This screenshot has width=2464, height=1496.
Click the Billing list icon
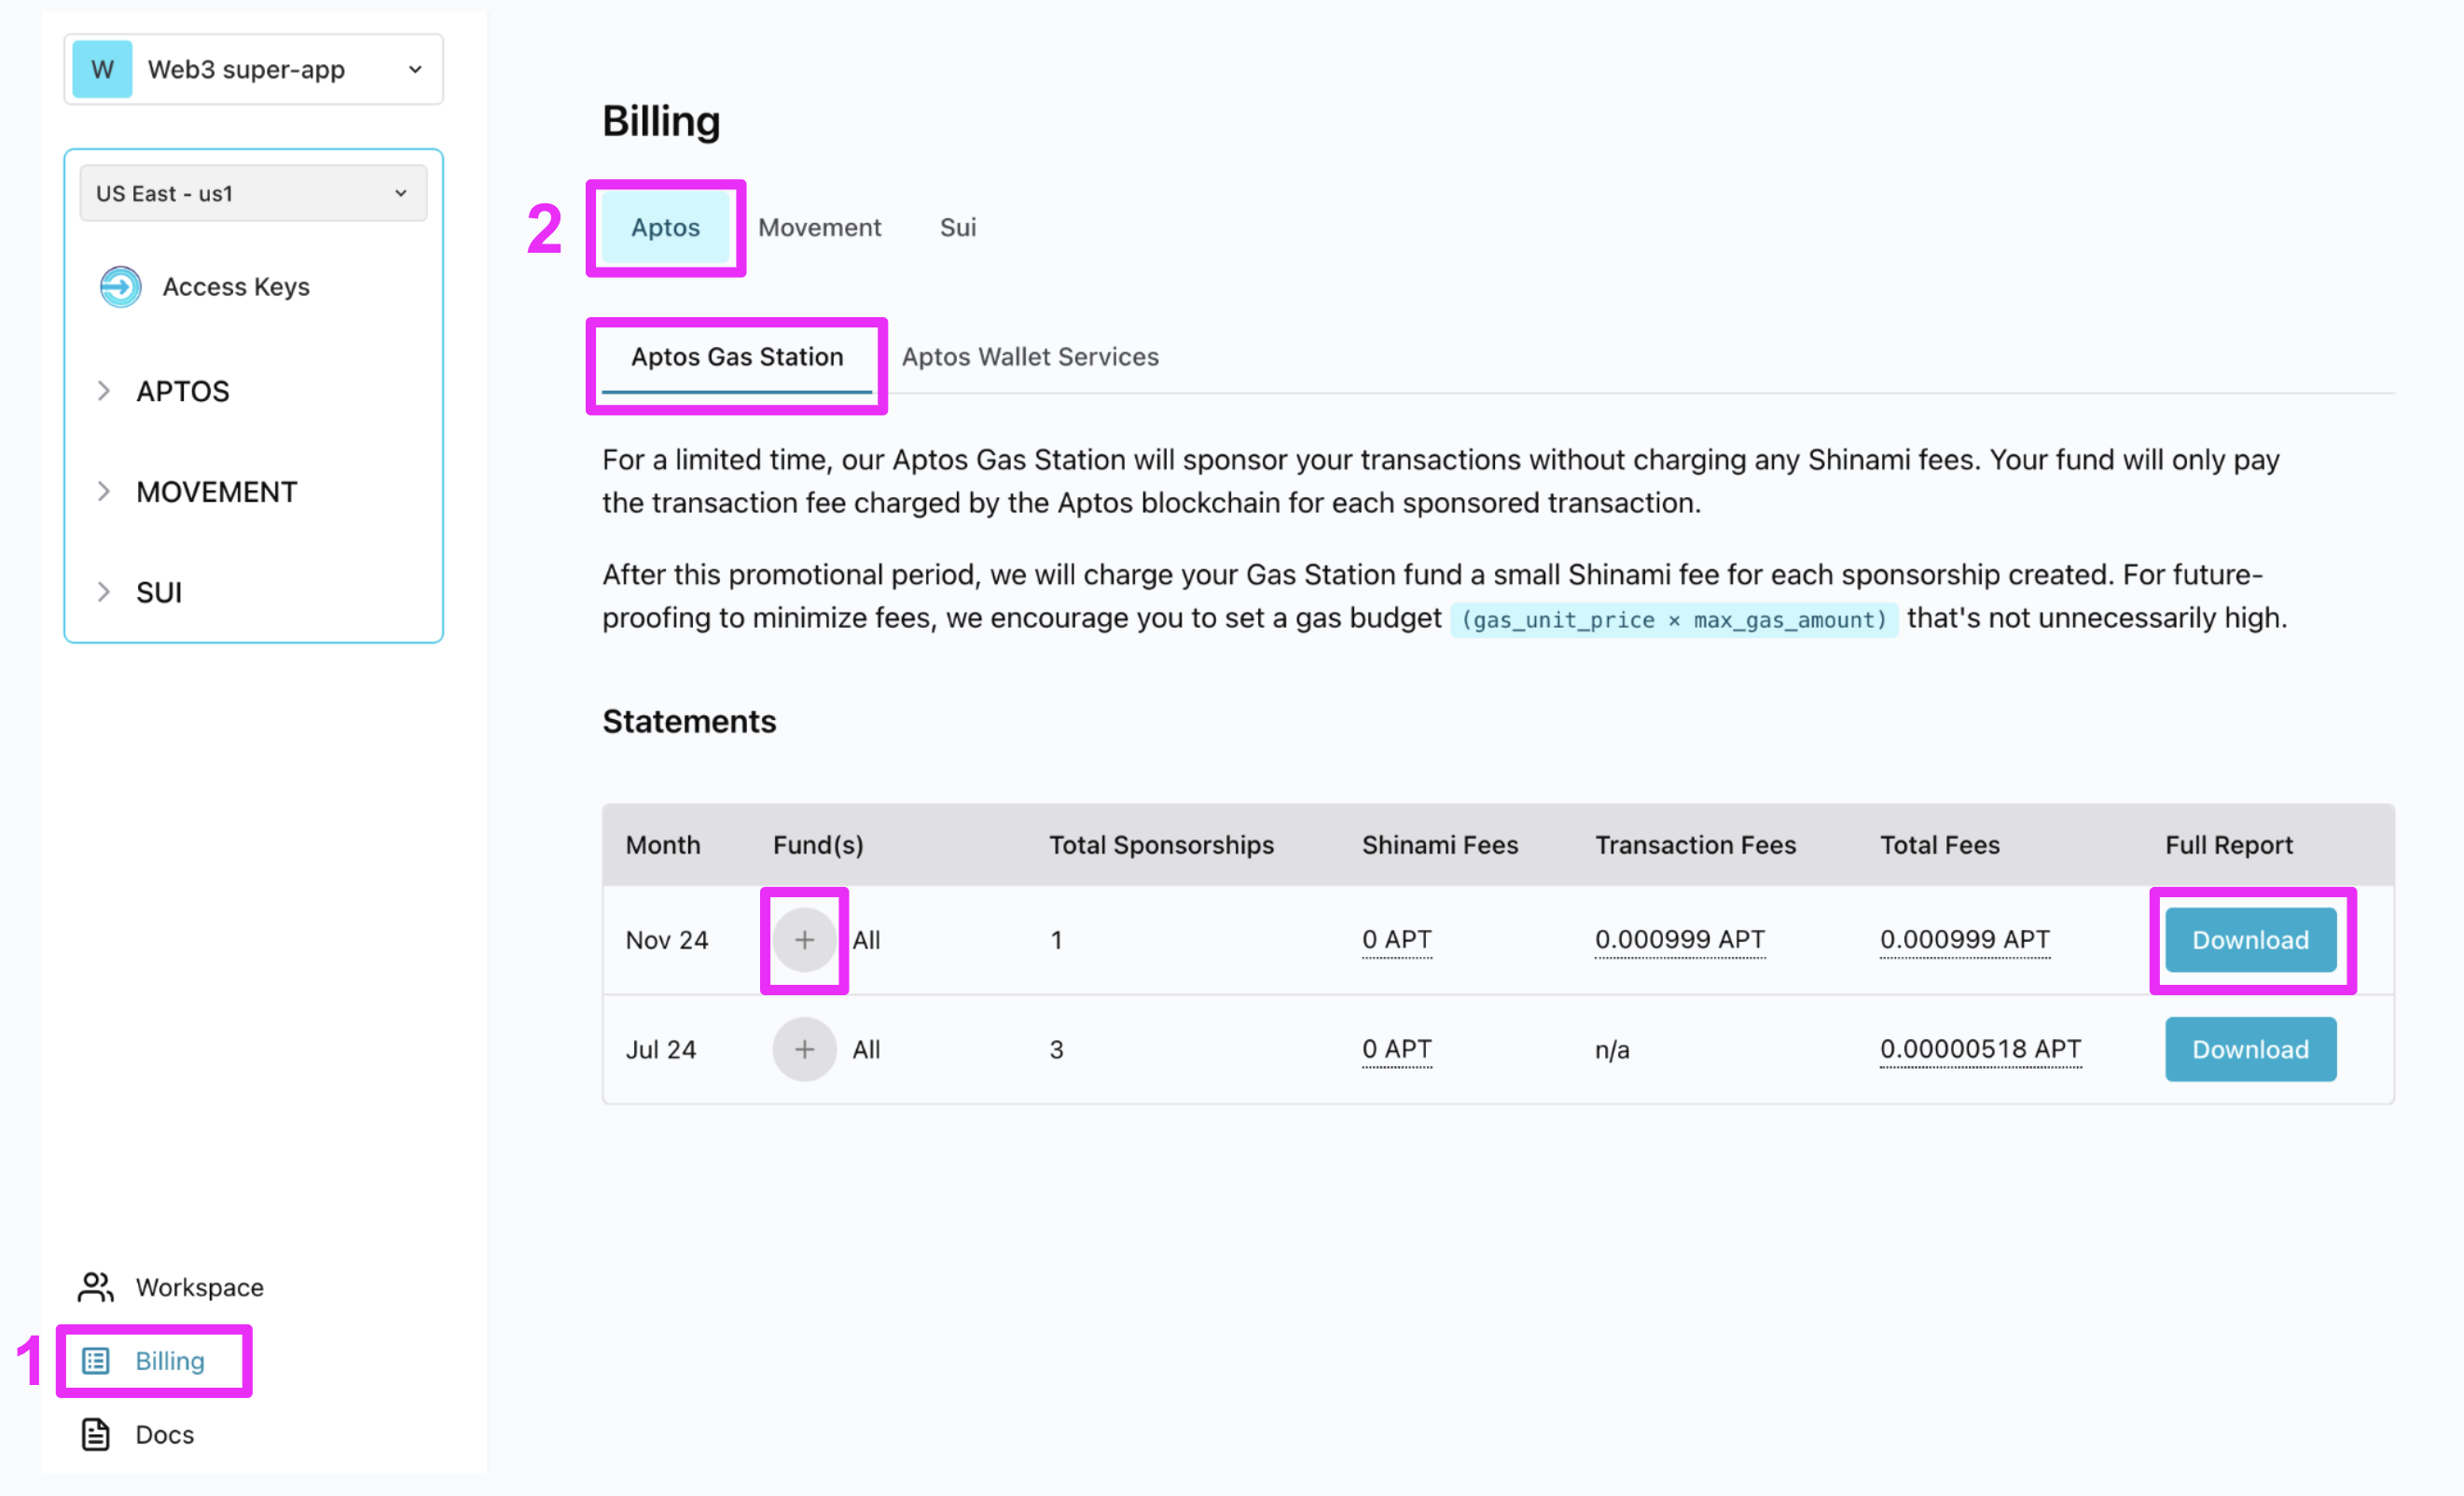click(95, 1361)
